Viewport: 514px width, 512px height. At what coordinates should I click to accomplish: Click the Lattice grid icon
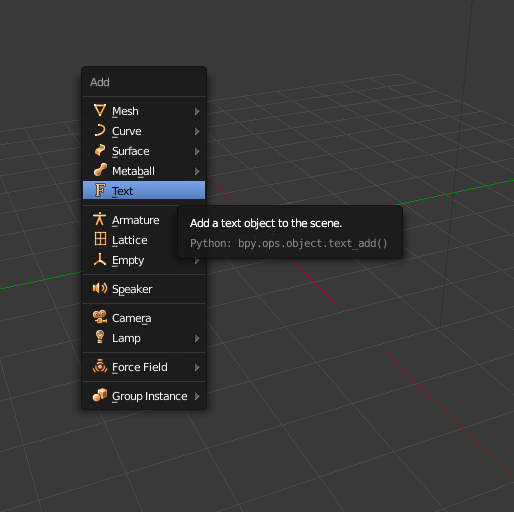[100, 239]
